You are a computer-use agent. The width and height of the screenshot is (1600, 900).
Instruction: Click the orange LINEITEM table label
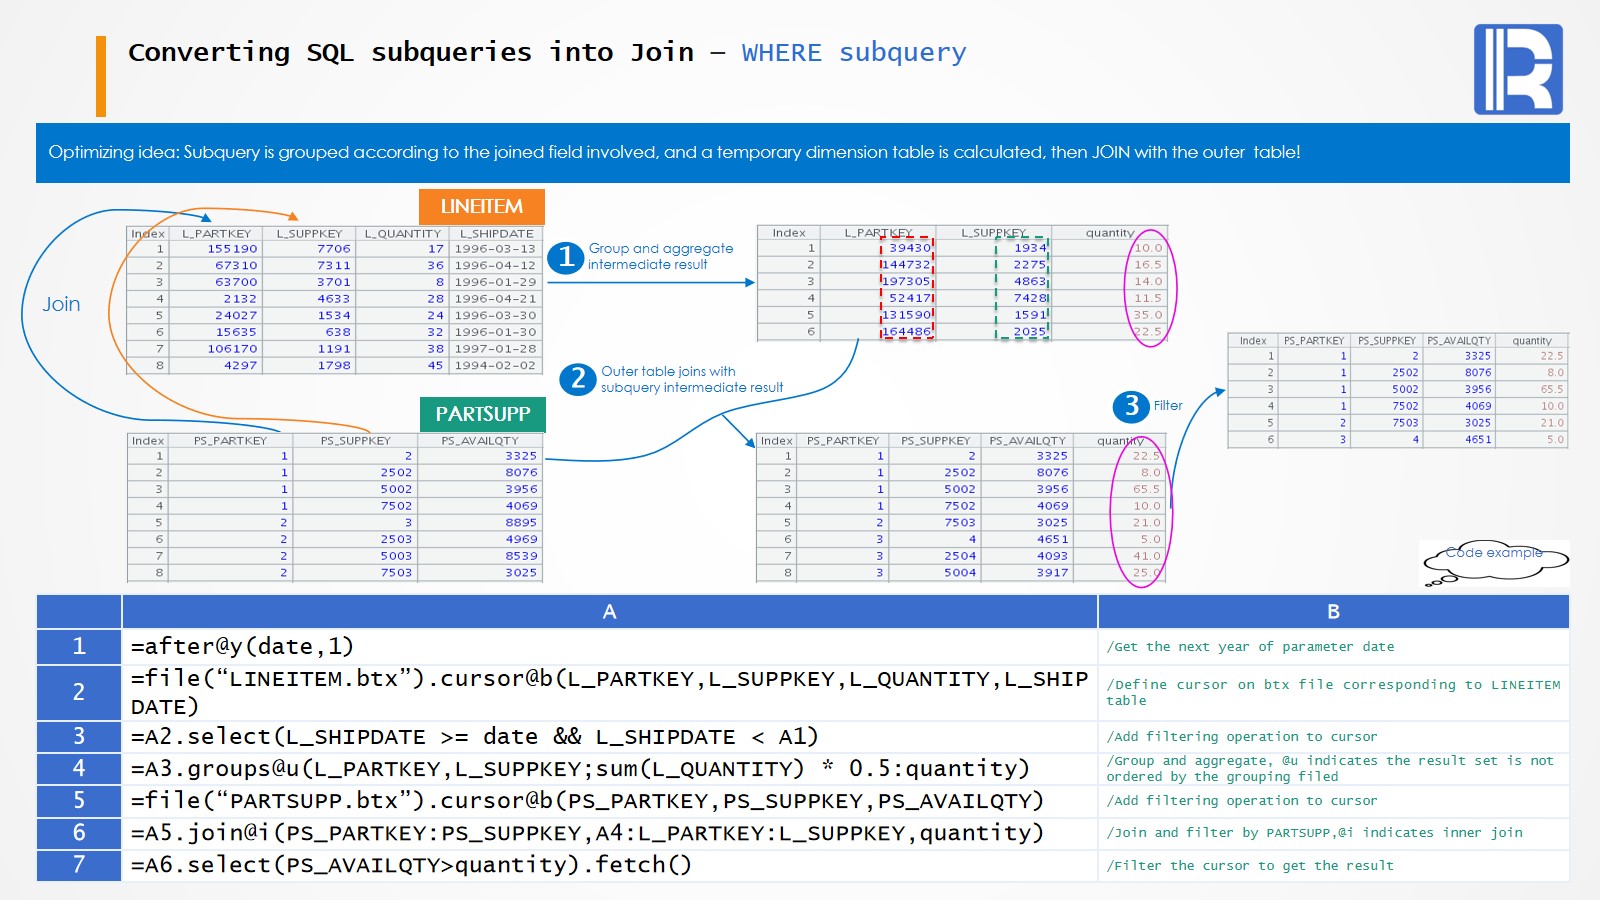pos(481,206)
